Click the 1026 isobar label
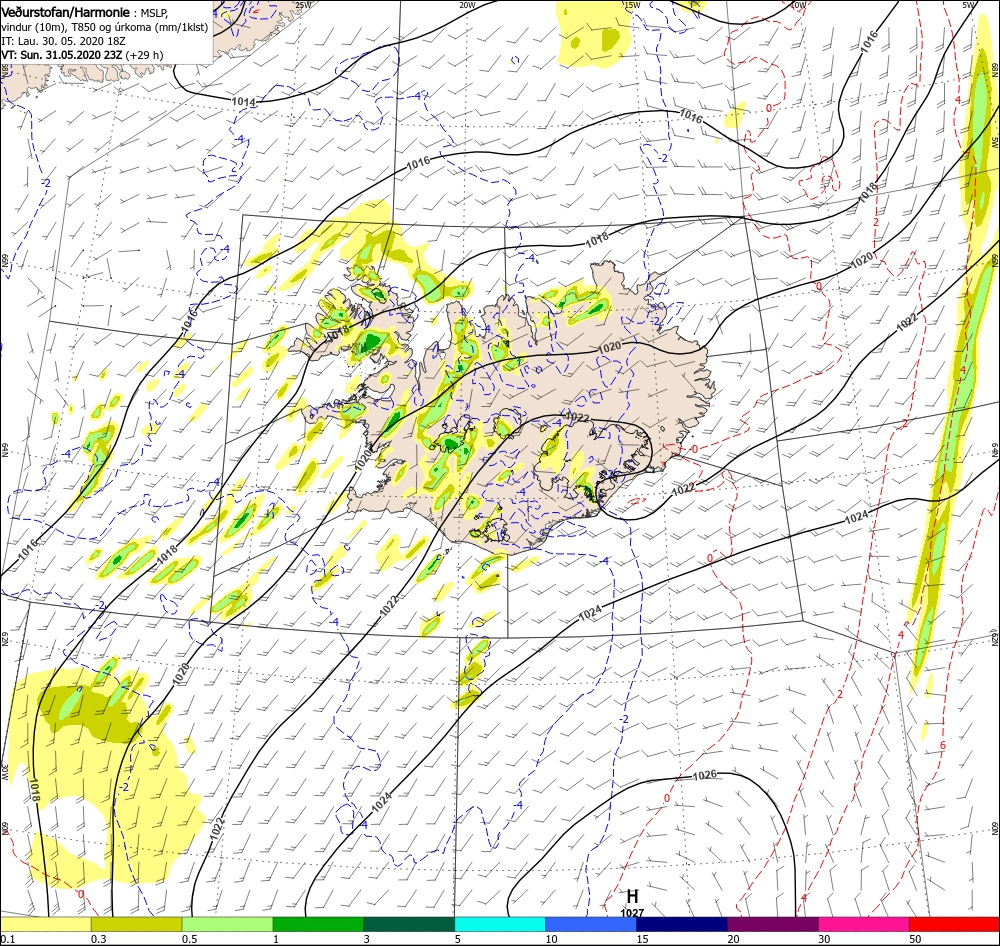1000x946 pixels. (x=705, y=775)
